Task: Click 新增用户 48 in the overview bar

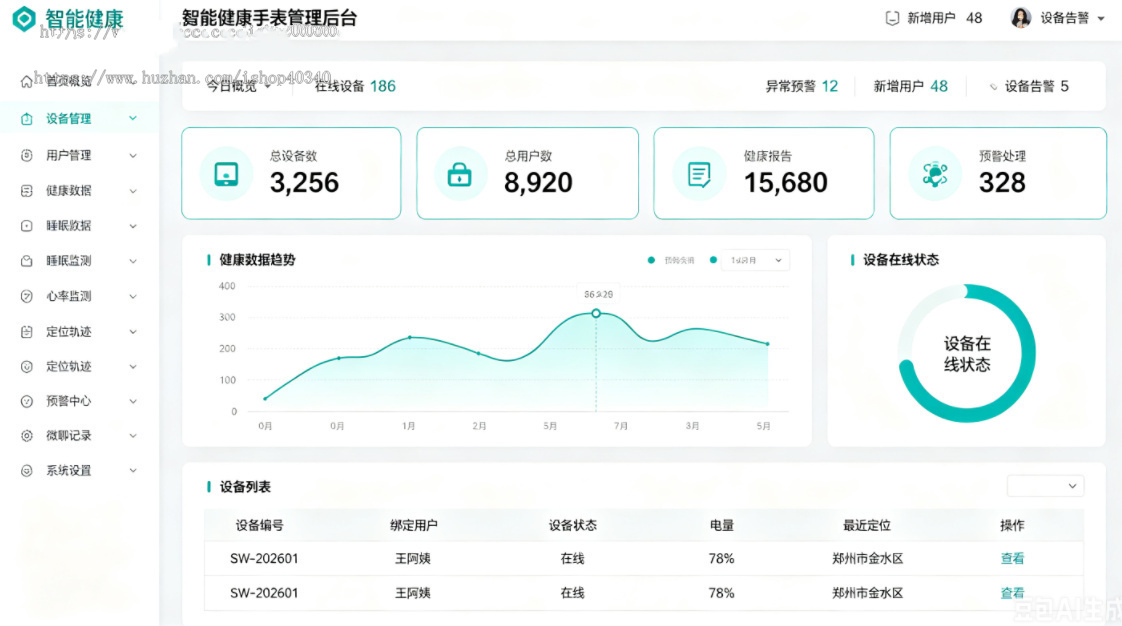Action: pos(910,86)
